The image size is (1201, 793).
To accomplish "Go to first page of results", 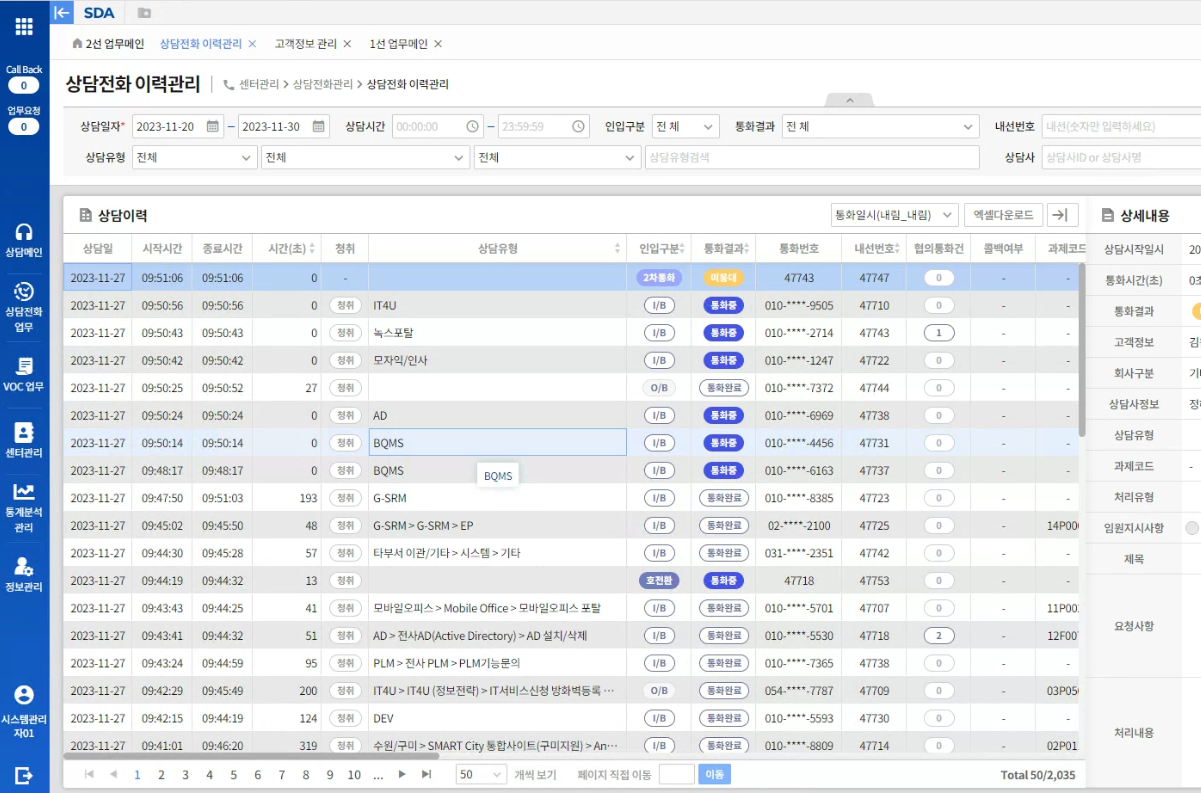I will 89,774.
